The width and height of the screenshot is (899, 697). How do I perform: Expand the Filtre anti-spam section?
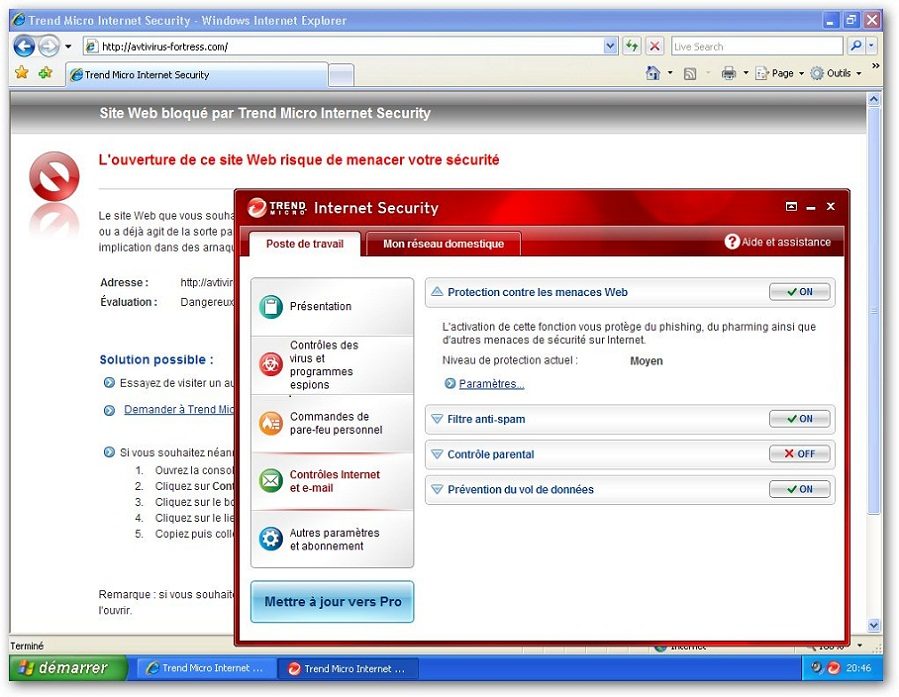point(437,420)
